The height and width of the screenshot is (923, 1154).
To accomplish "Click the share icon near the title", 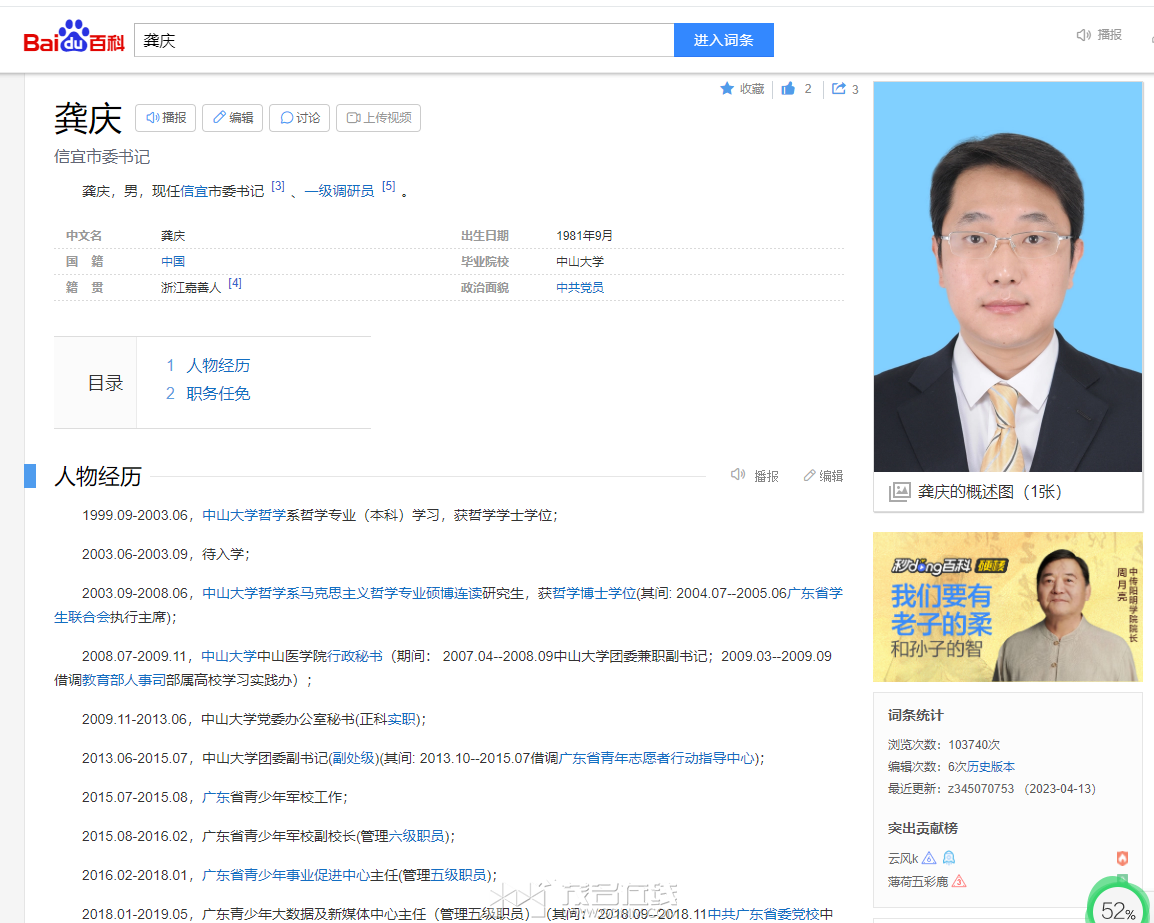I will [839, 89].
